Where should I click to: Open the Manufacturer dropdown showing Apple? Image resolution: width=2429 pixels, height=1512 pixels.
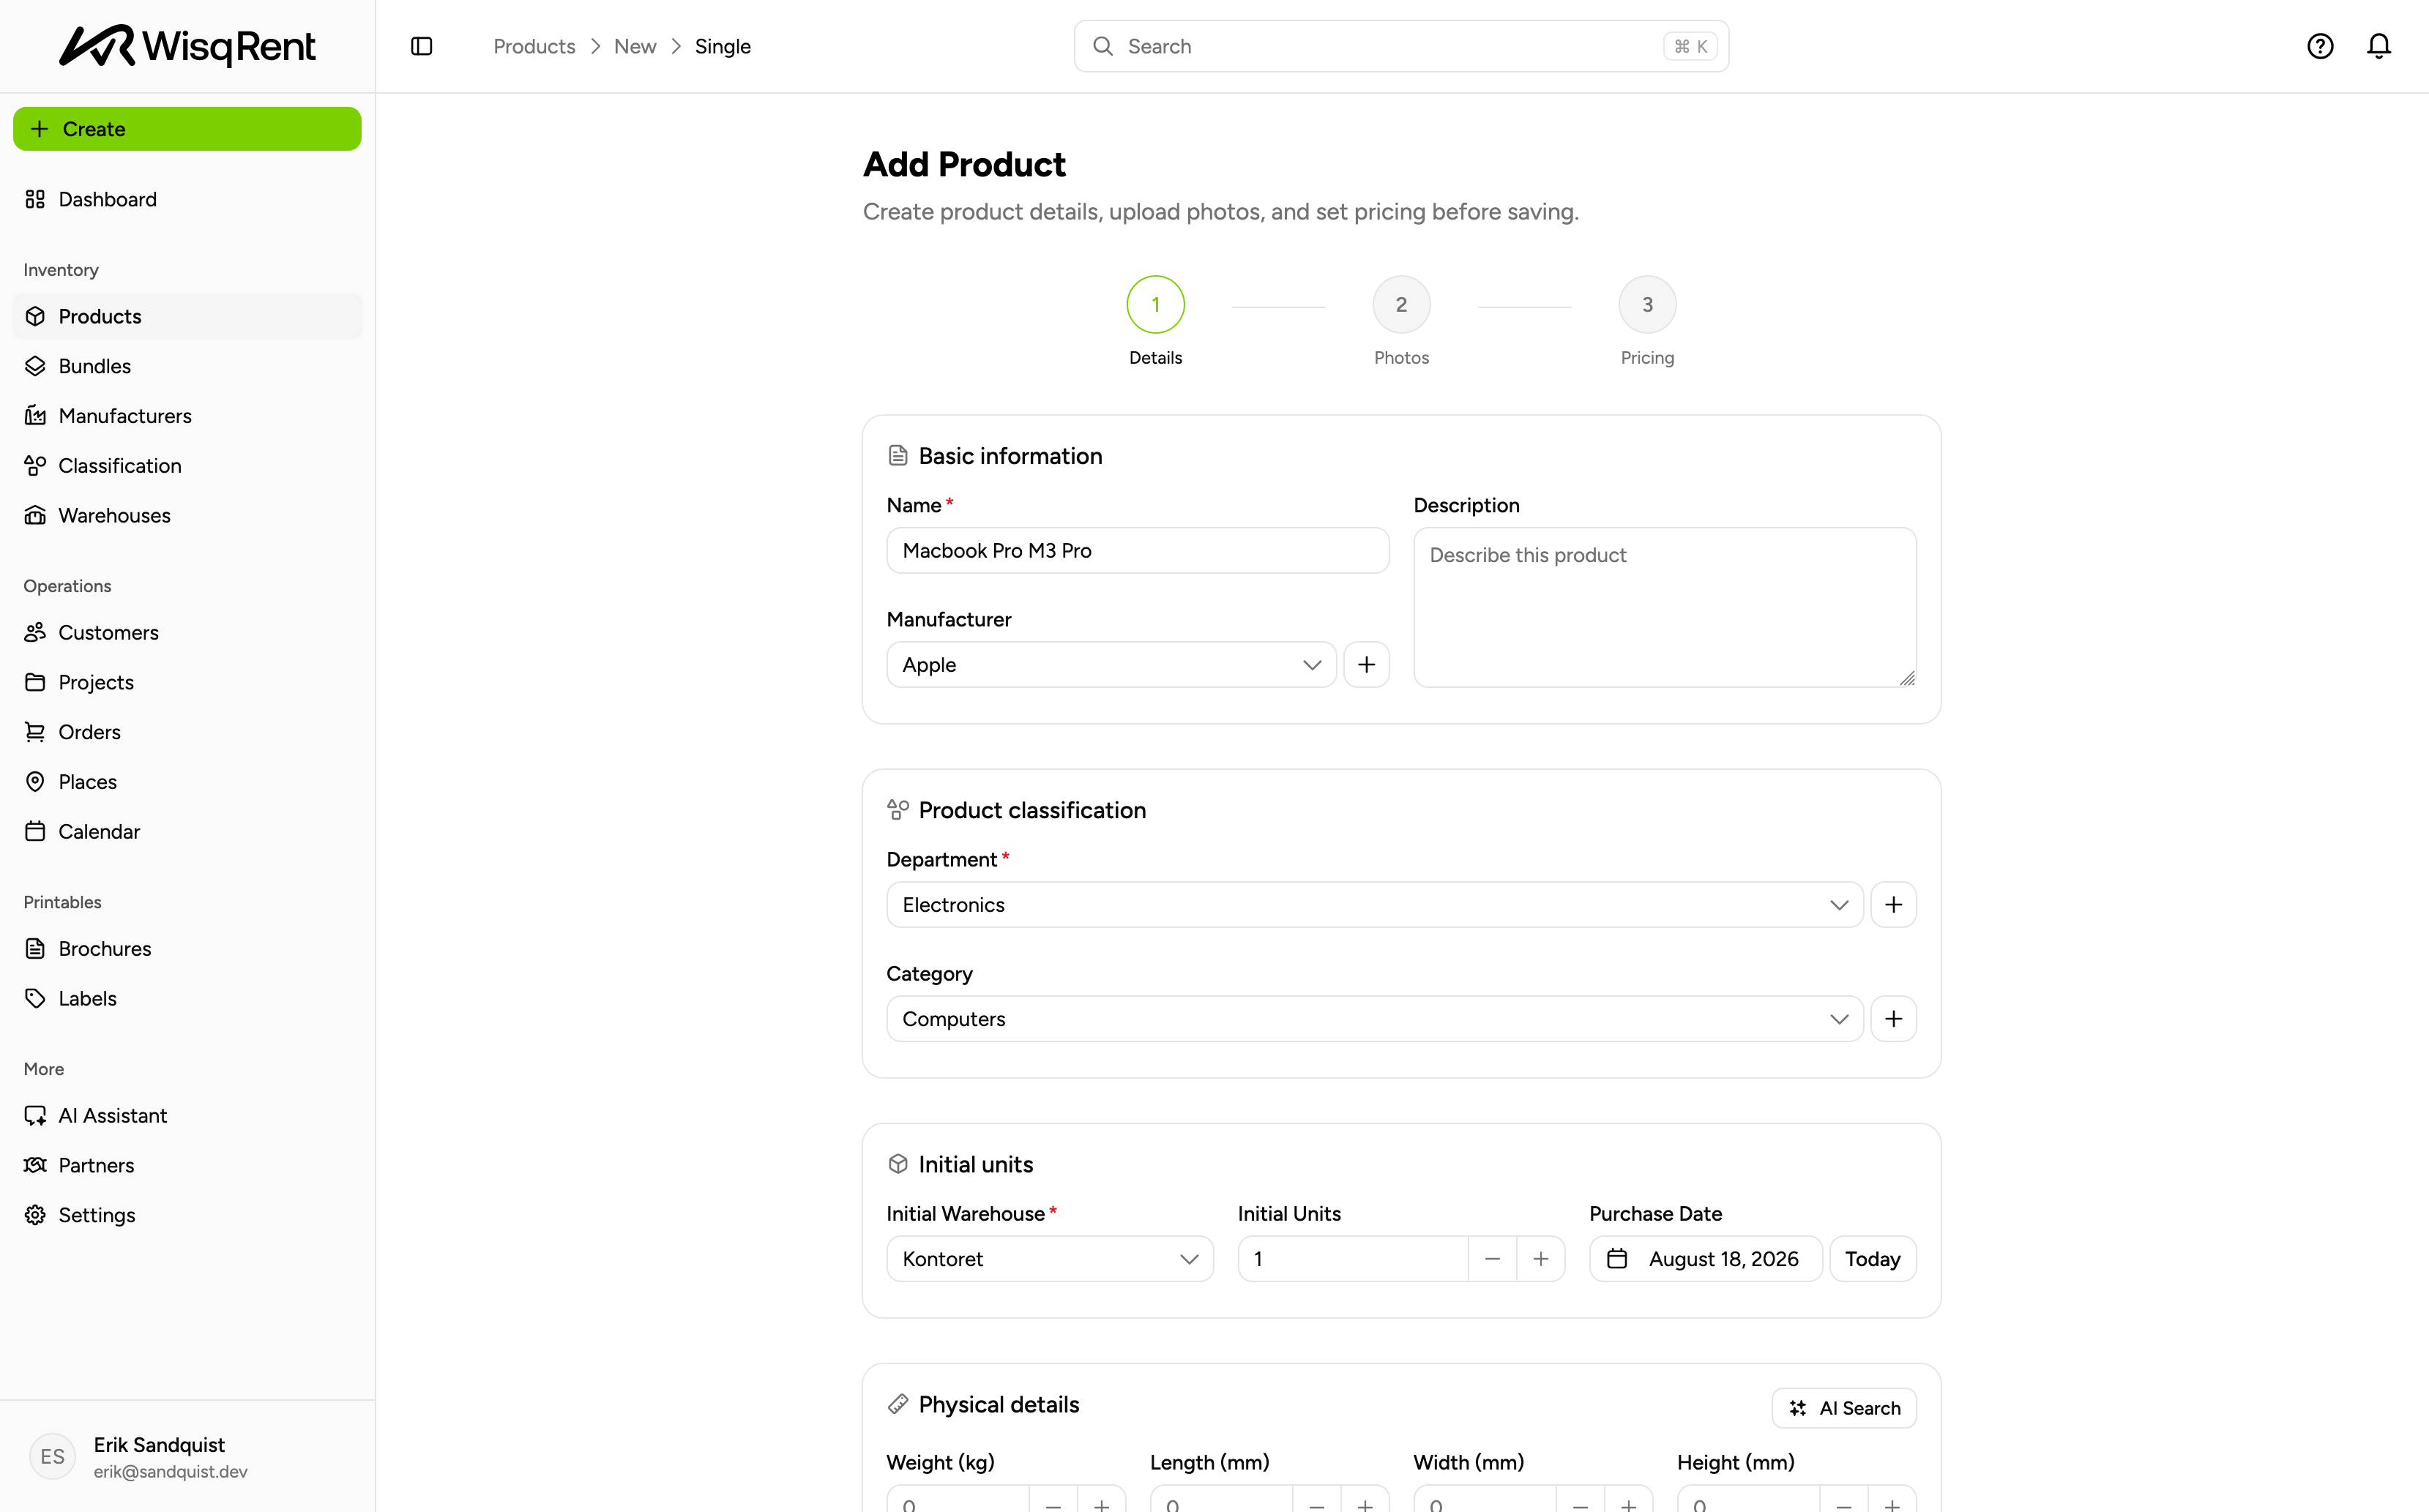(1111, 665)
